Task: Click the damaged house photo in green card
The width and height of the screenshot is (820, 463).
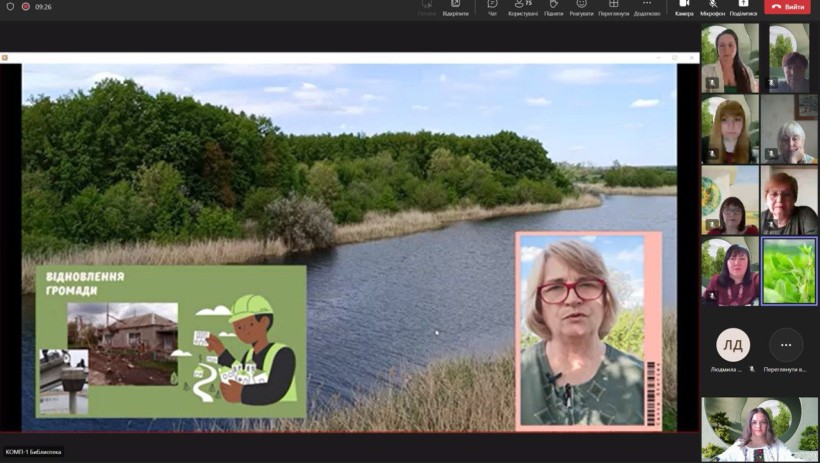Action: 122,344
